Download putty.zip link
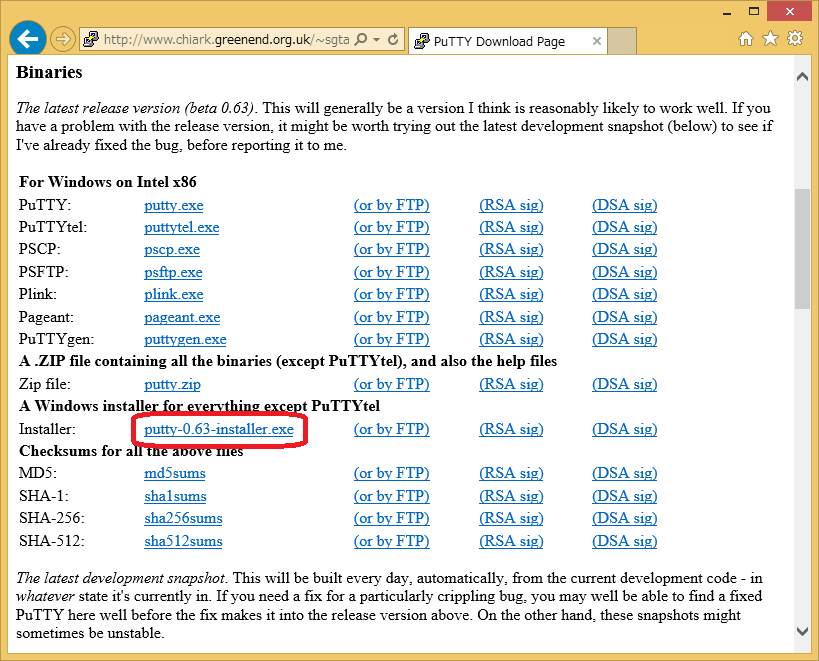The height and width of the screenshot is (661, 819). tap(172, 384)
